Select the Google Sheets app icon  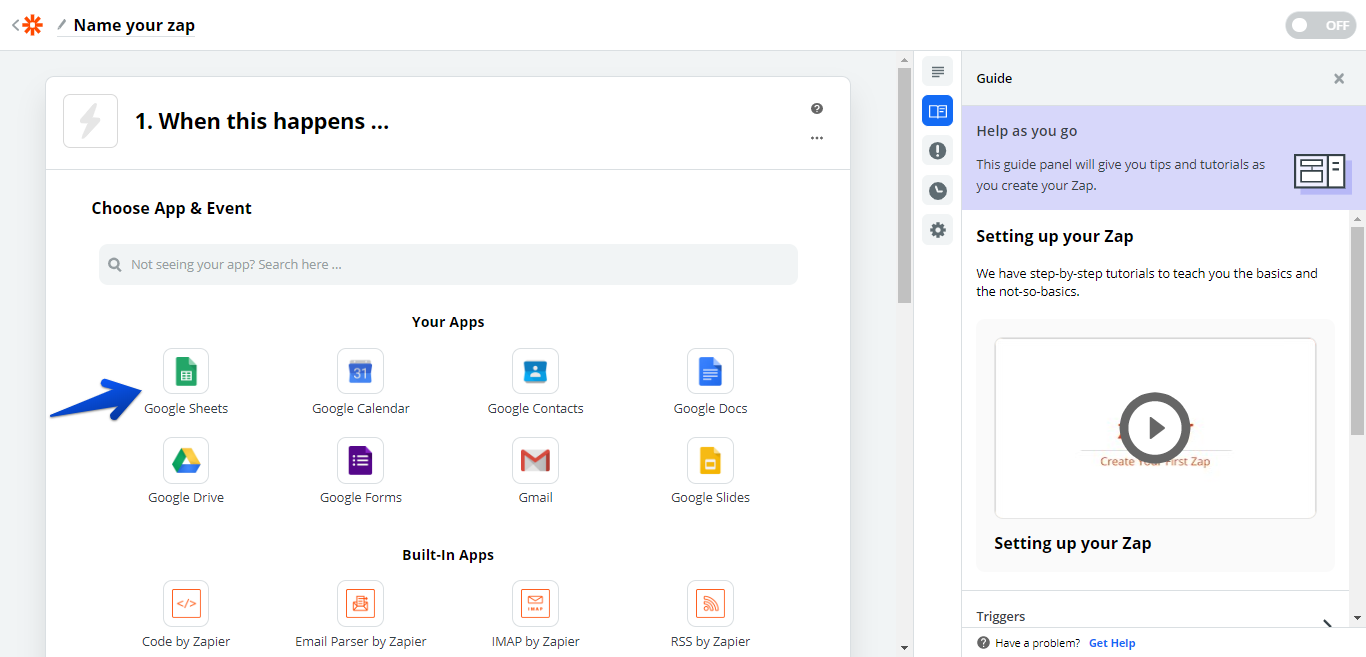click(186, 372)
